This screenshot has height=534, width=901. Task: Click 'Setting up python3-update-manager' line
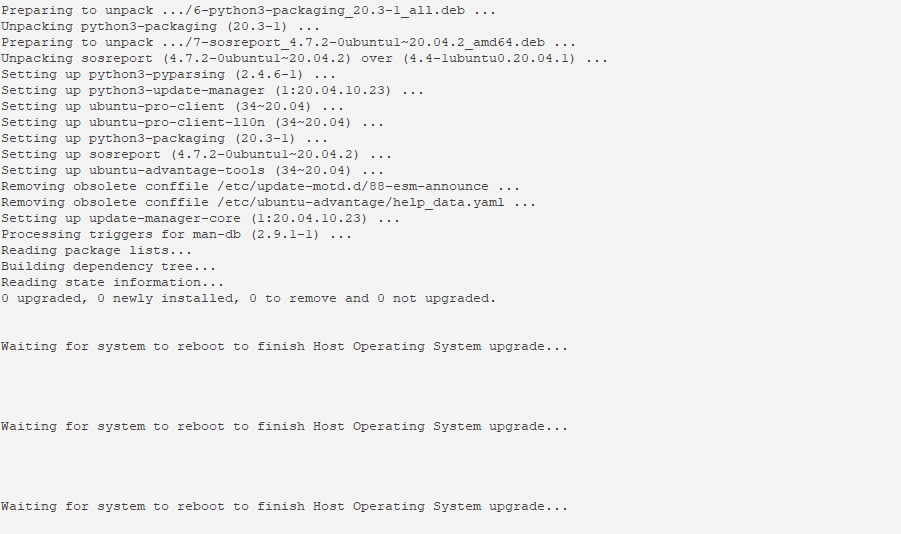[213, 91]
